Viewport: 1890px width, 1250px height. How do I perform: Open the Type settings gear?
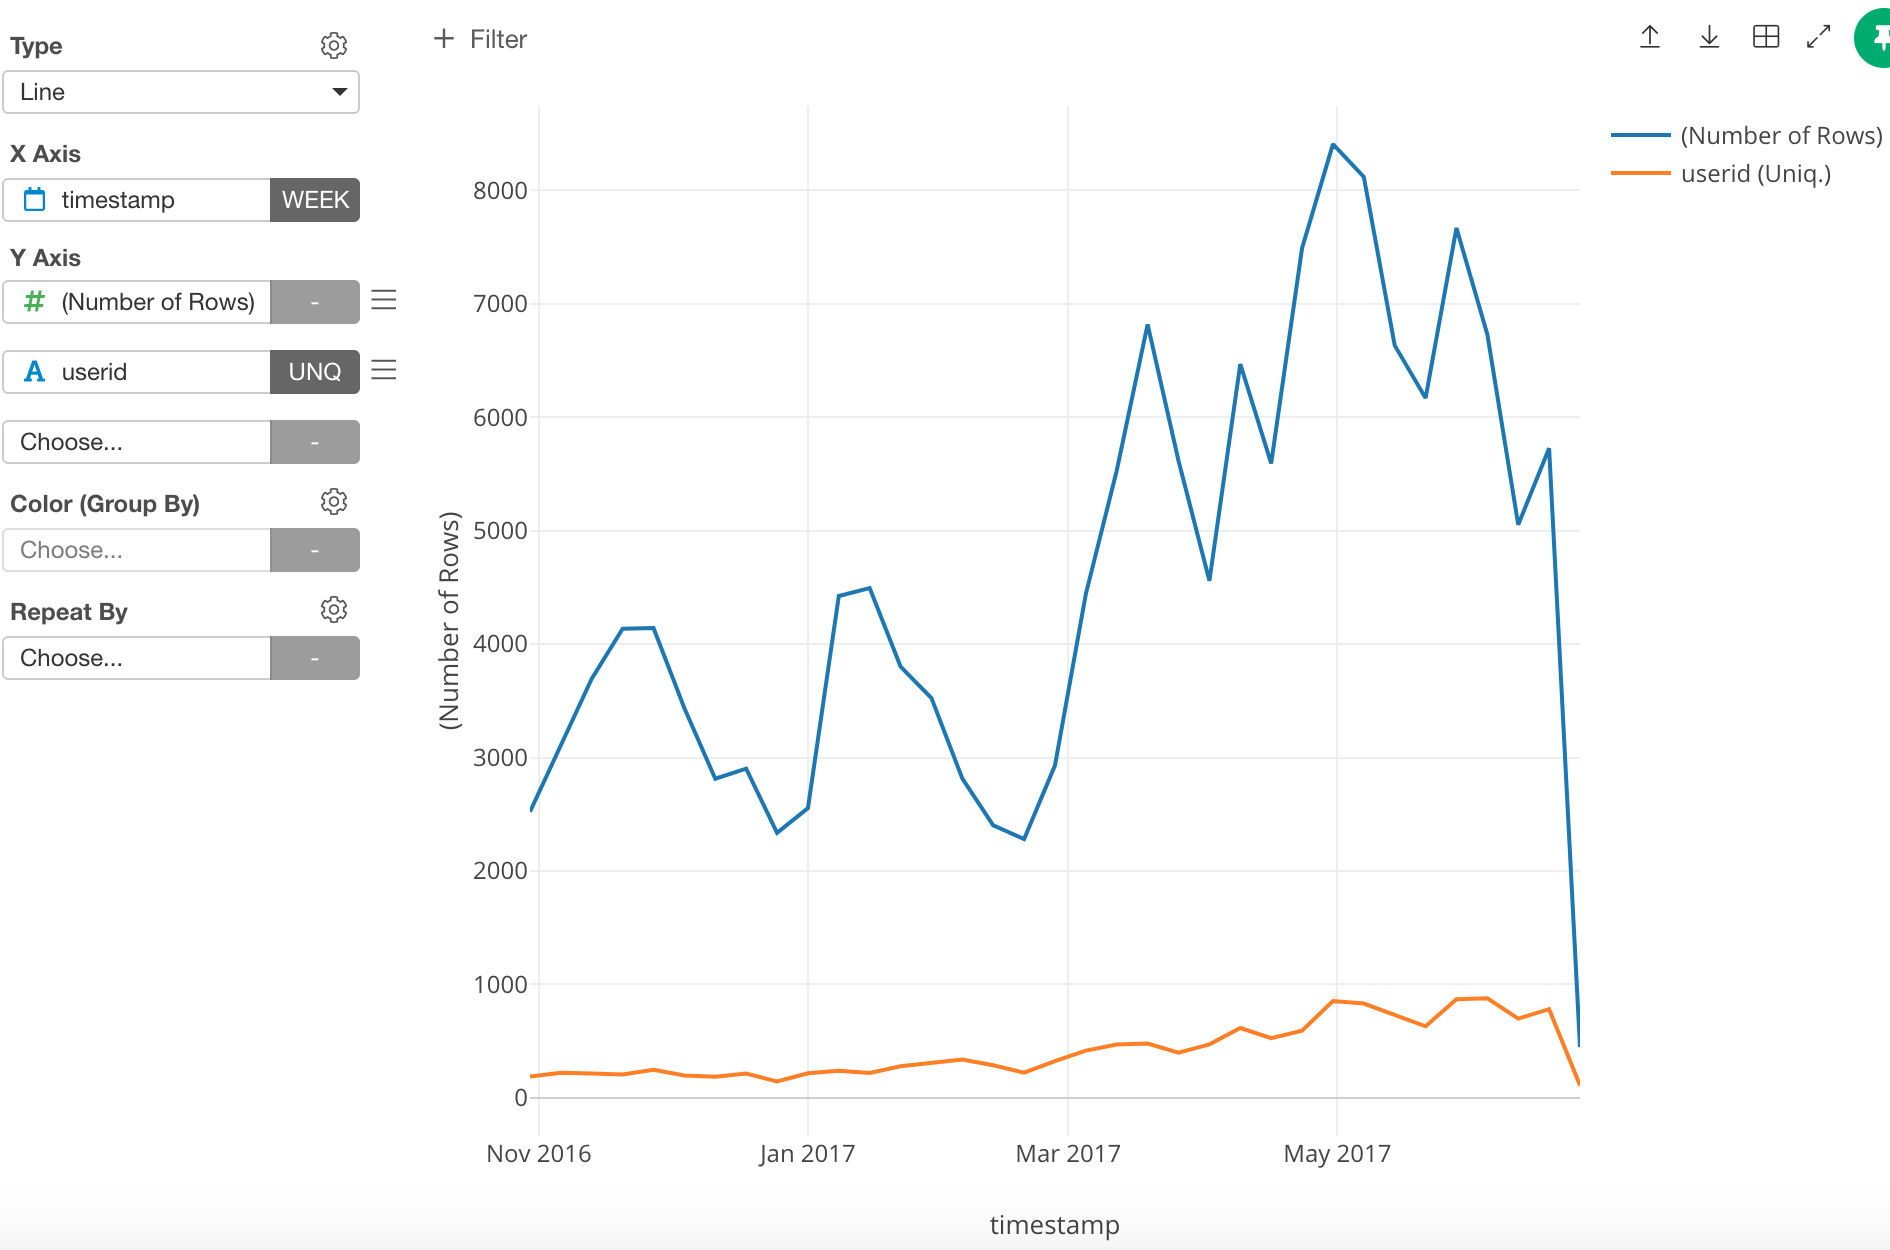pos(333,45)
